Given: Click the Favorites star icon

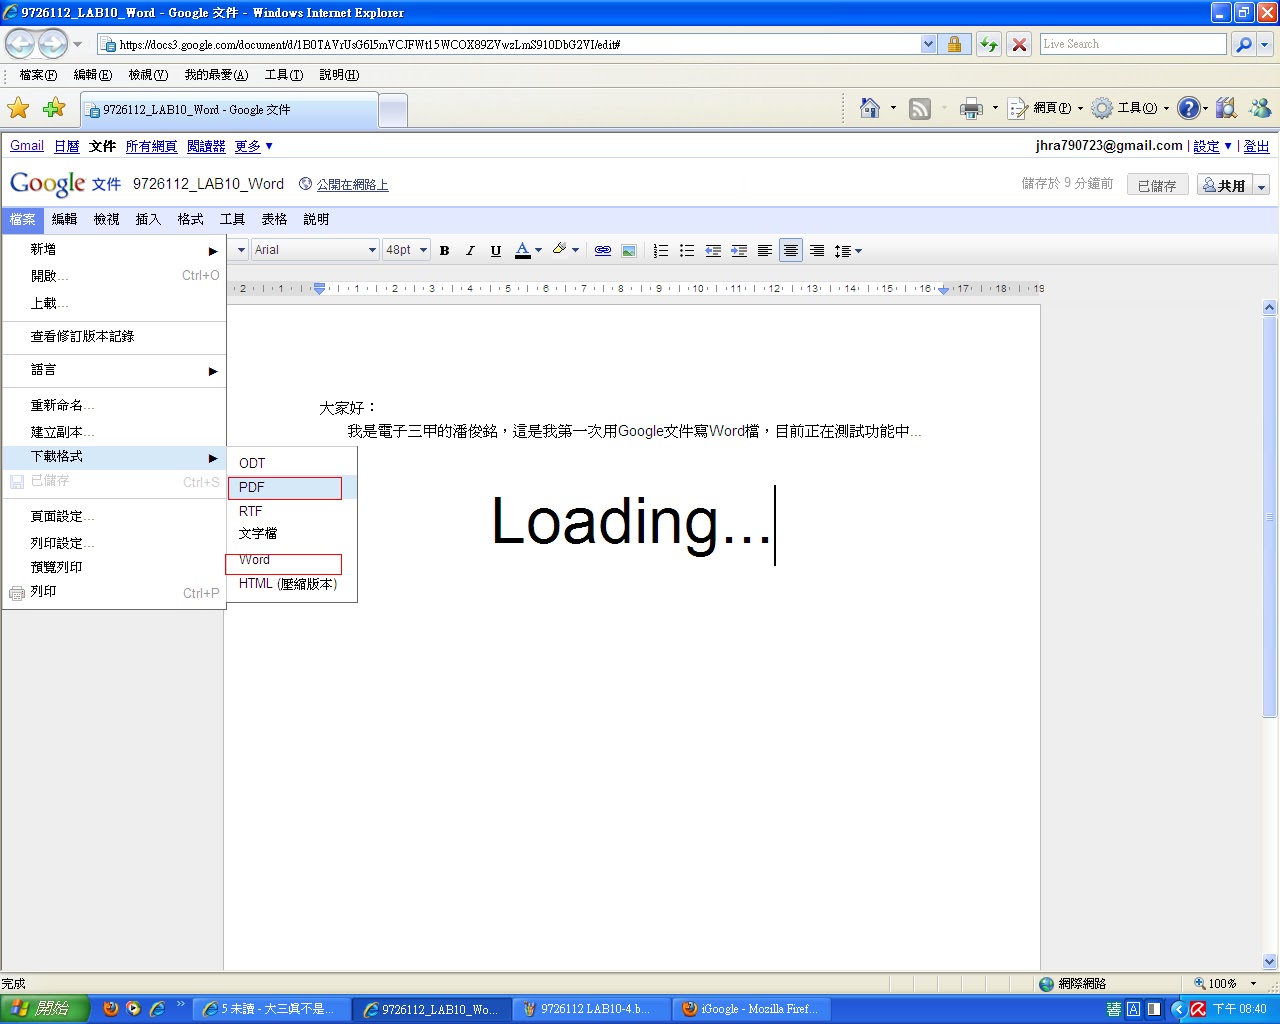Looking at the screenshot, I should (19, 108).
